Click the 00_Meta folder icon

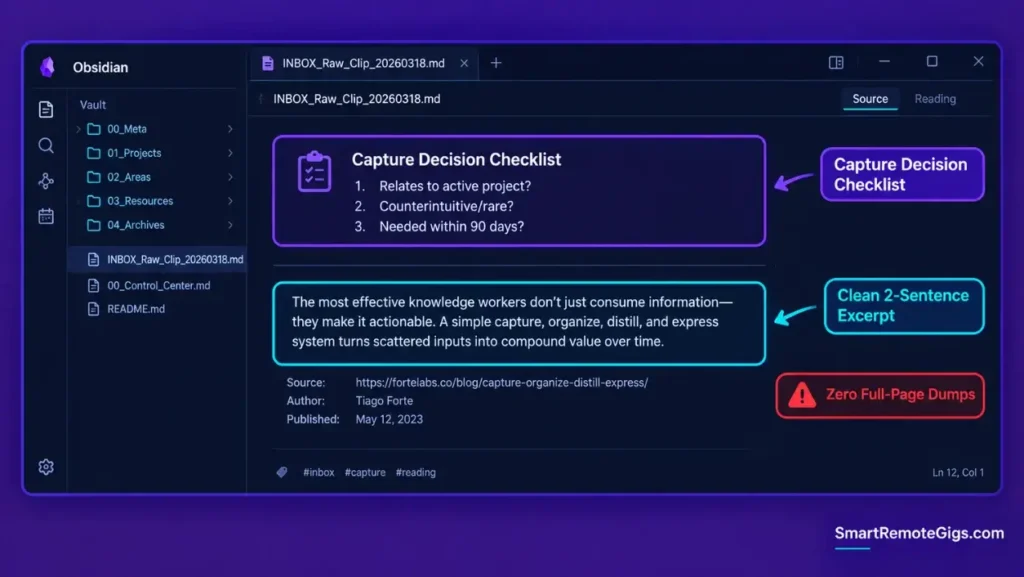(x=94, y=129)
